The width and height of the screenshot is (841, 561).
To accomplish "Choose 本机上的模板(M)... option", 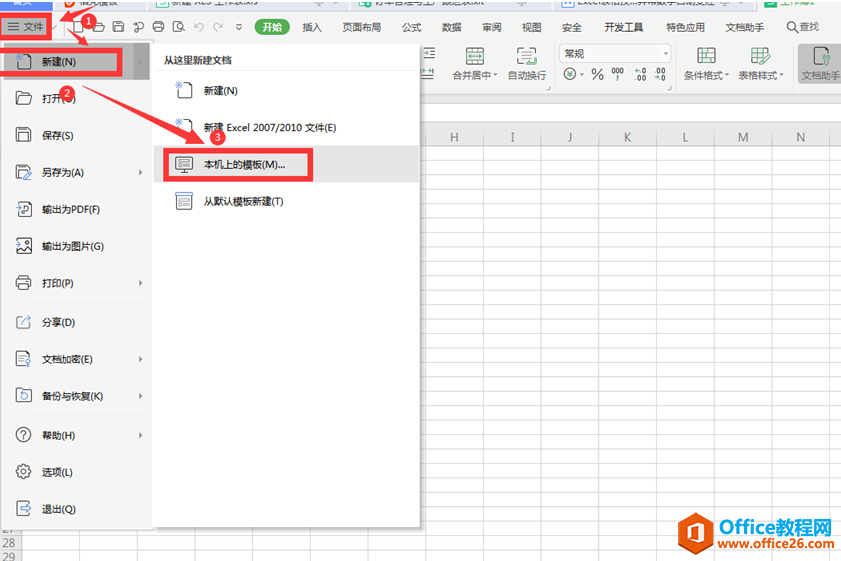I will coord(286,164).
